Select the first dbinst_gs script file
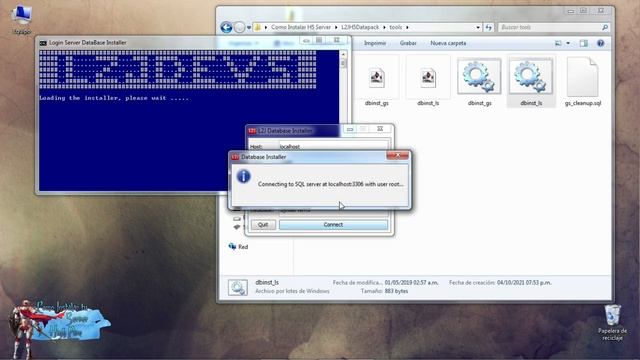Viewport: 640px width, 360px height. pos(377,82)
